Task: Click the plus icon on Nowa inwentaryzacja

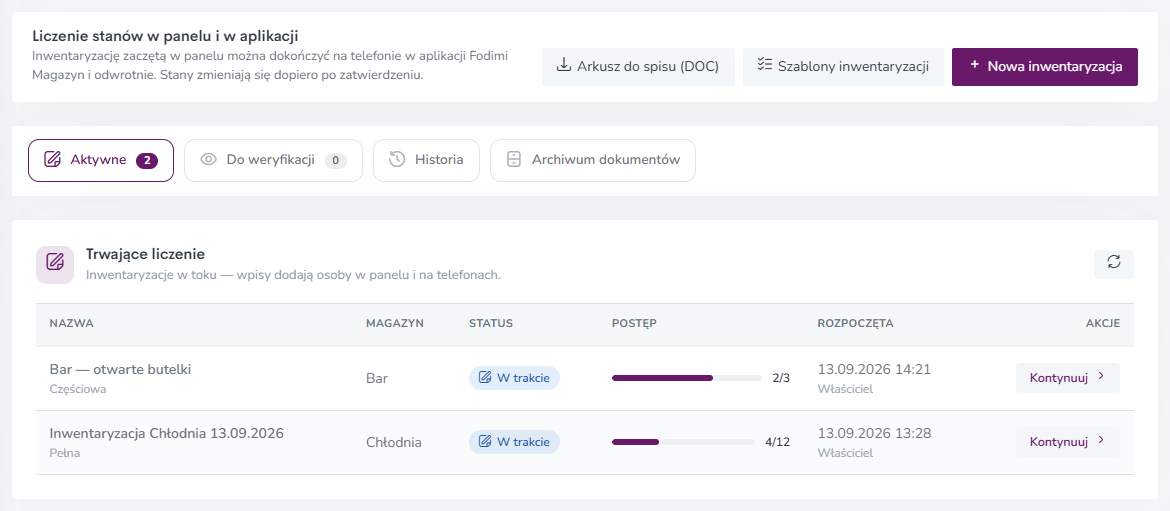Action: 974,66
